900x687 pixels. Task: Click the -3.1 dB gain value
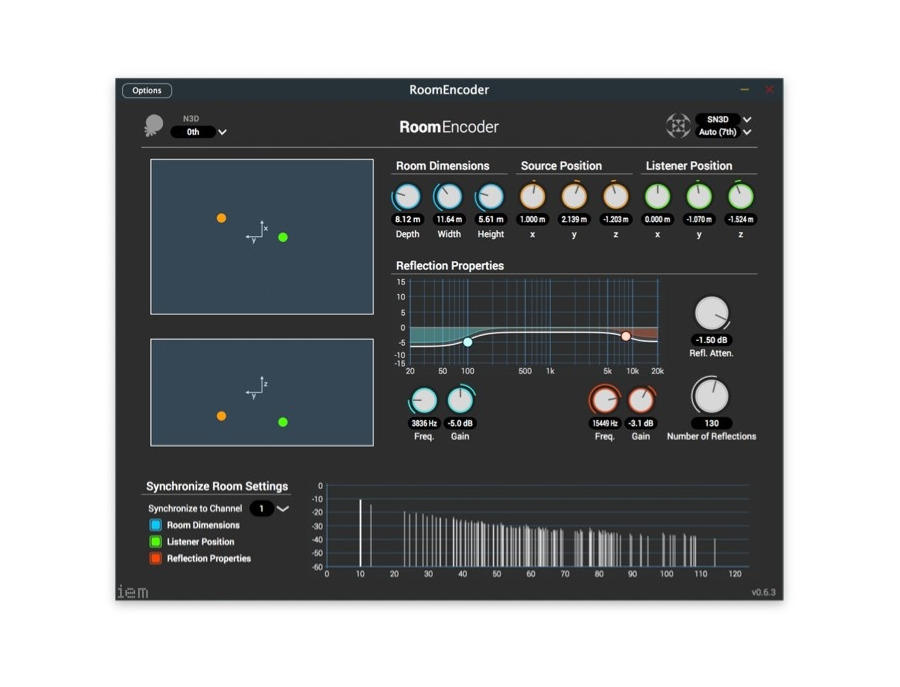[641, 423]
